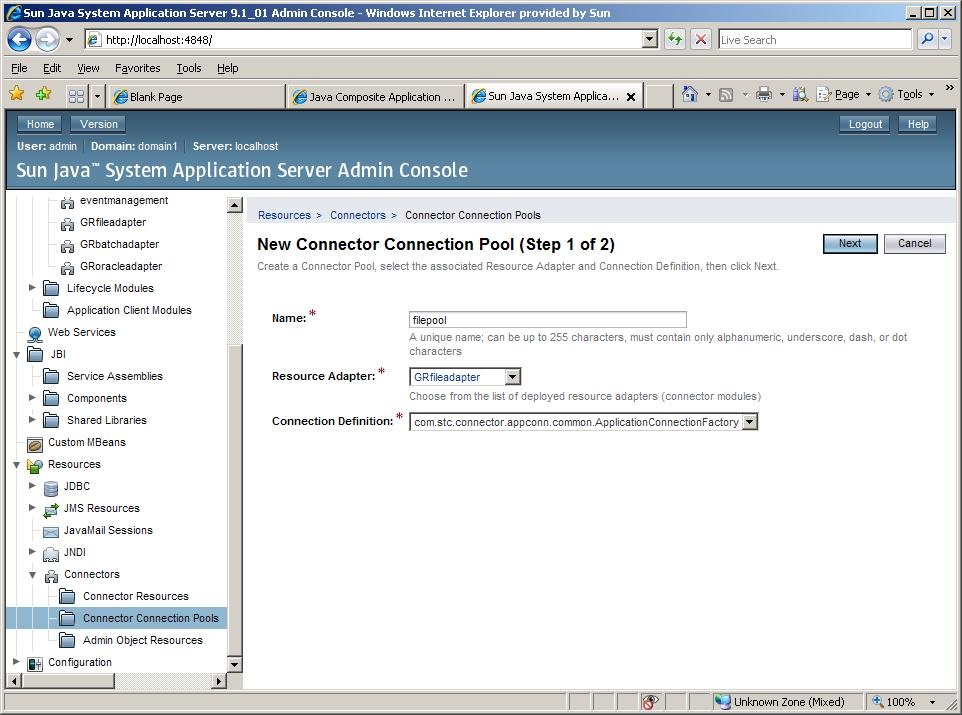
Task: Open the Custom MBeans icon
Action: [35, 444]
